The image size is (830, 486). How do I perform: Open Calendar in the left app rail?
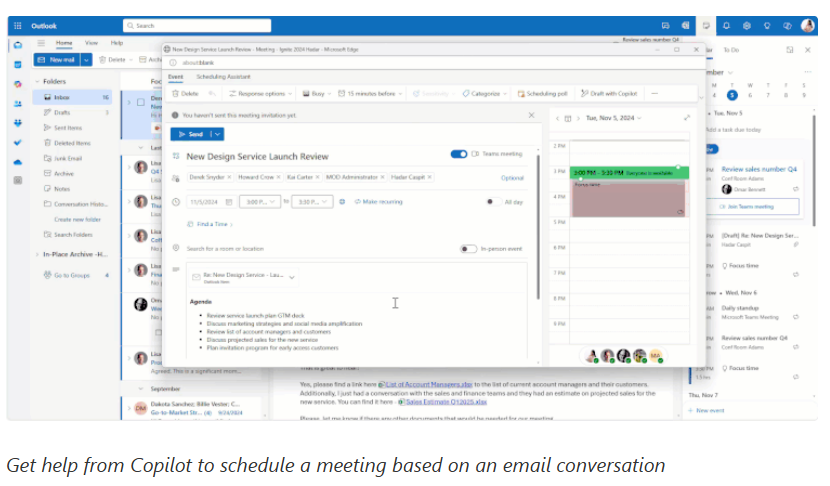[17, 65]
